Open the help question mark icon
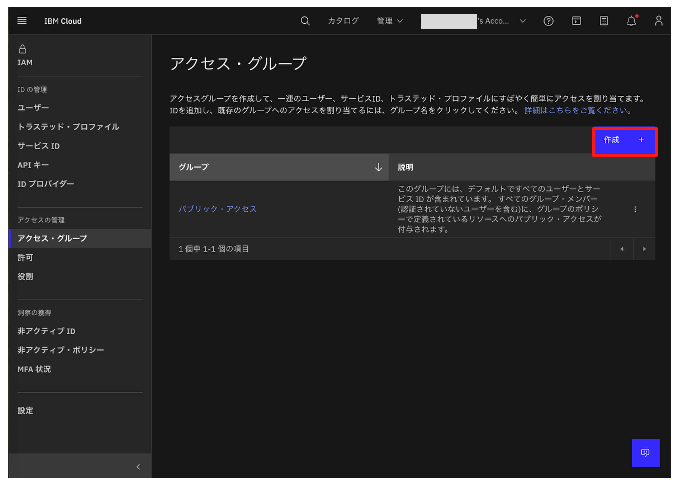678x485 pixels. click(x=548, y=20)
